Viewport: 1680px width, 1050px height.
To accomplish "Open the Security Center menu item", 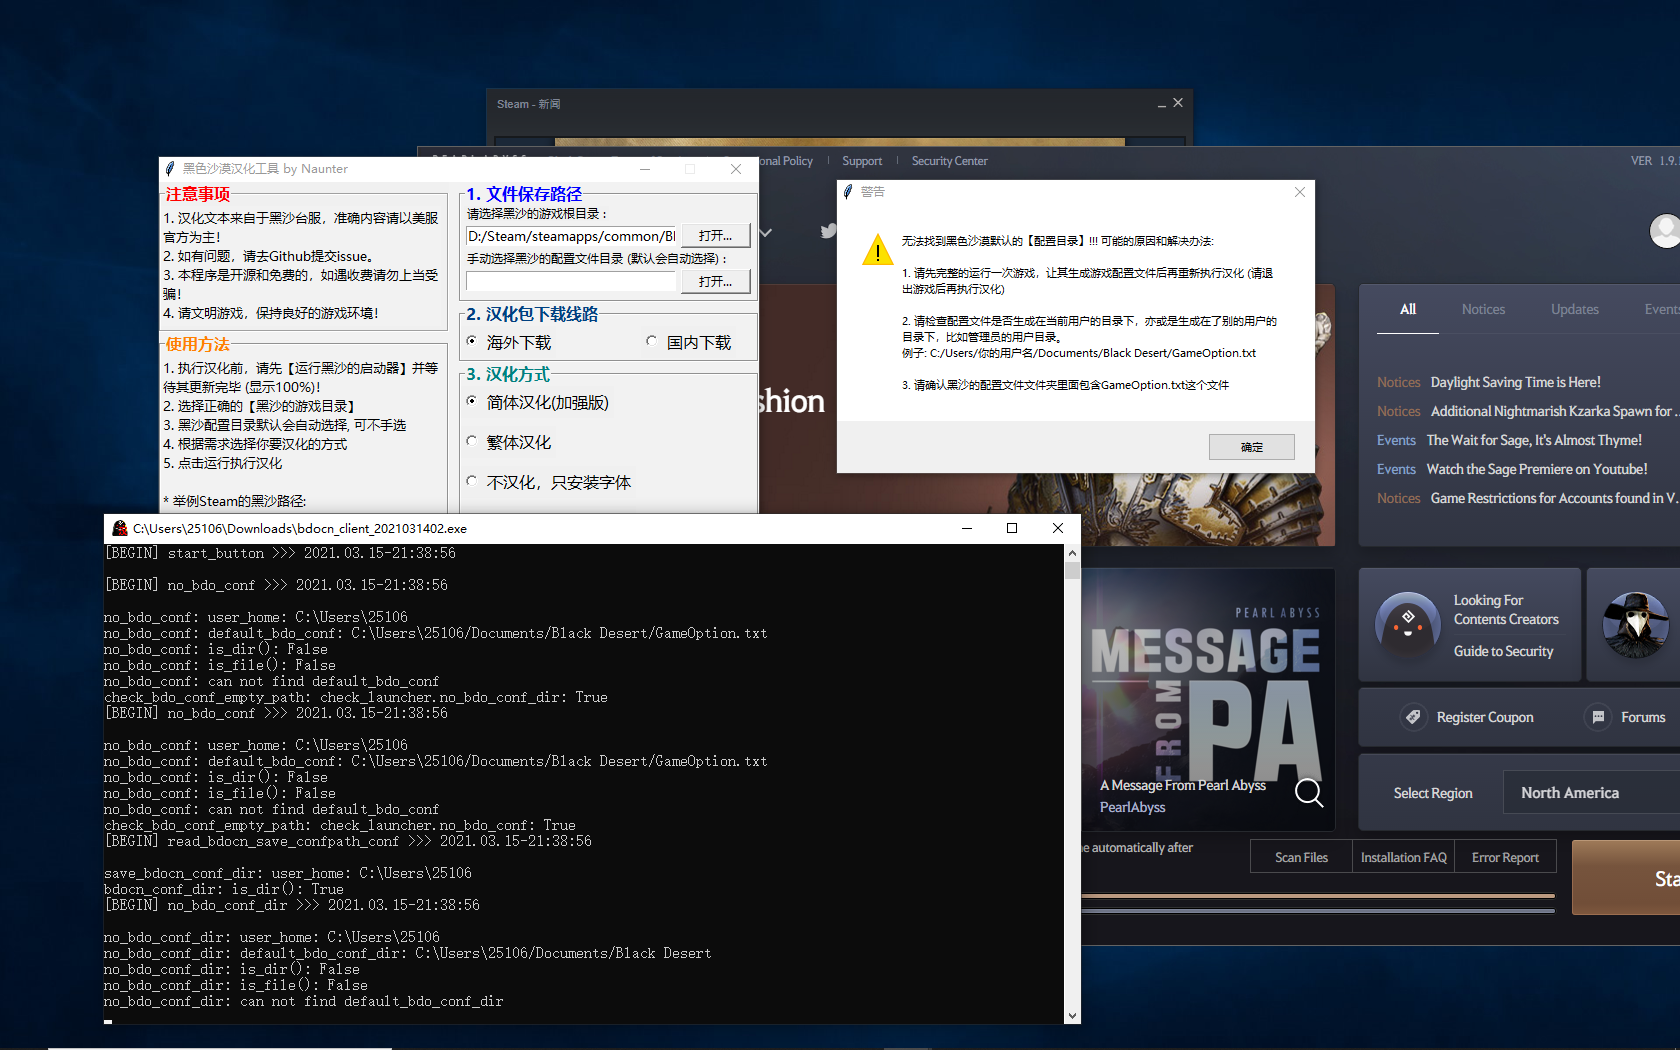I will click(949, 161).
